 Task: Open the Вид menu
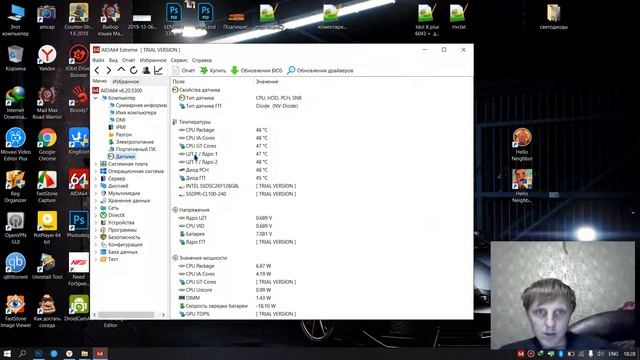tap(113, 60)
